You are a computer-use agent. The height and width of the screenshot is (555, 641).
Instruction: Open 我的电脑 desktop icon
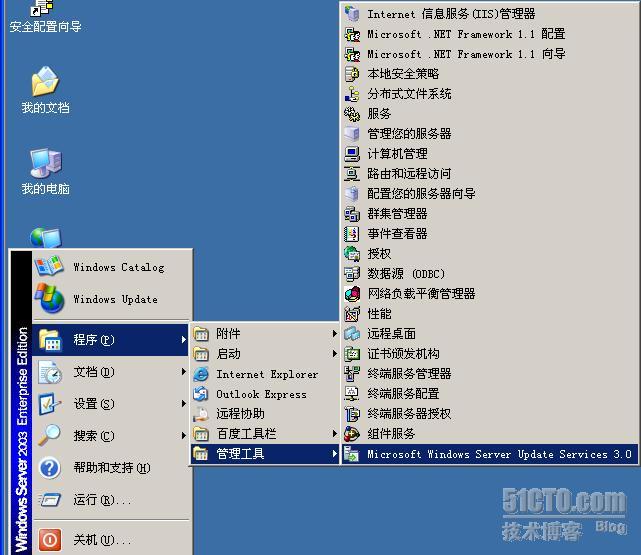coord(45,163)
